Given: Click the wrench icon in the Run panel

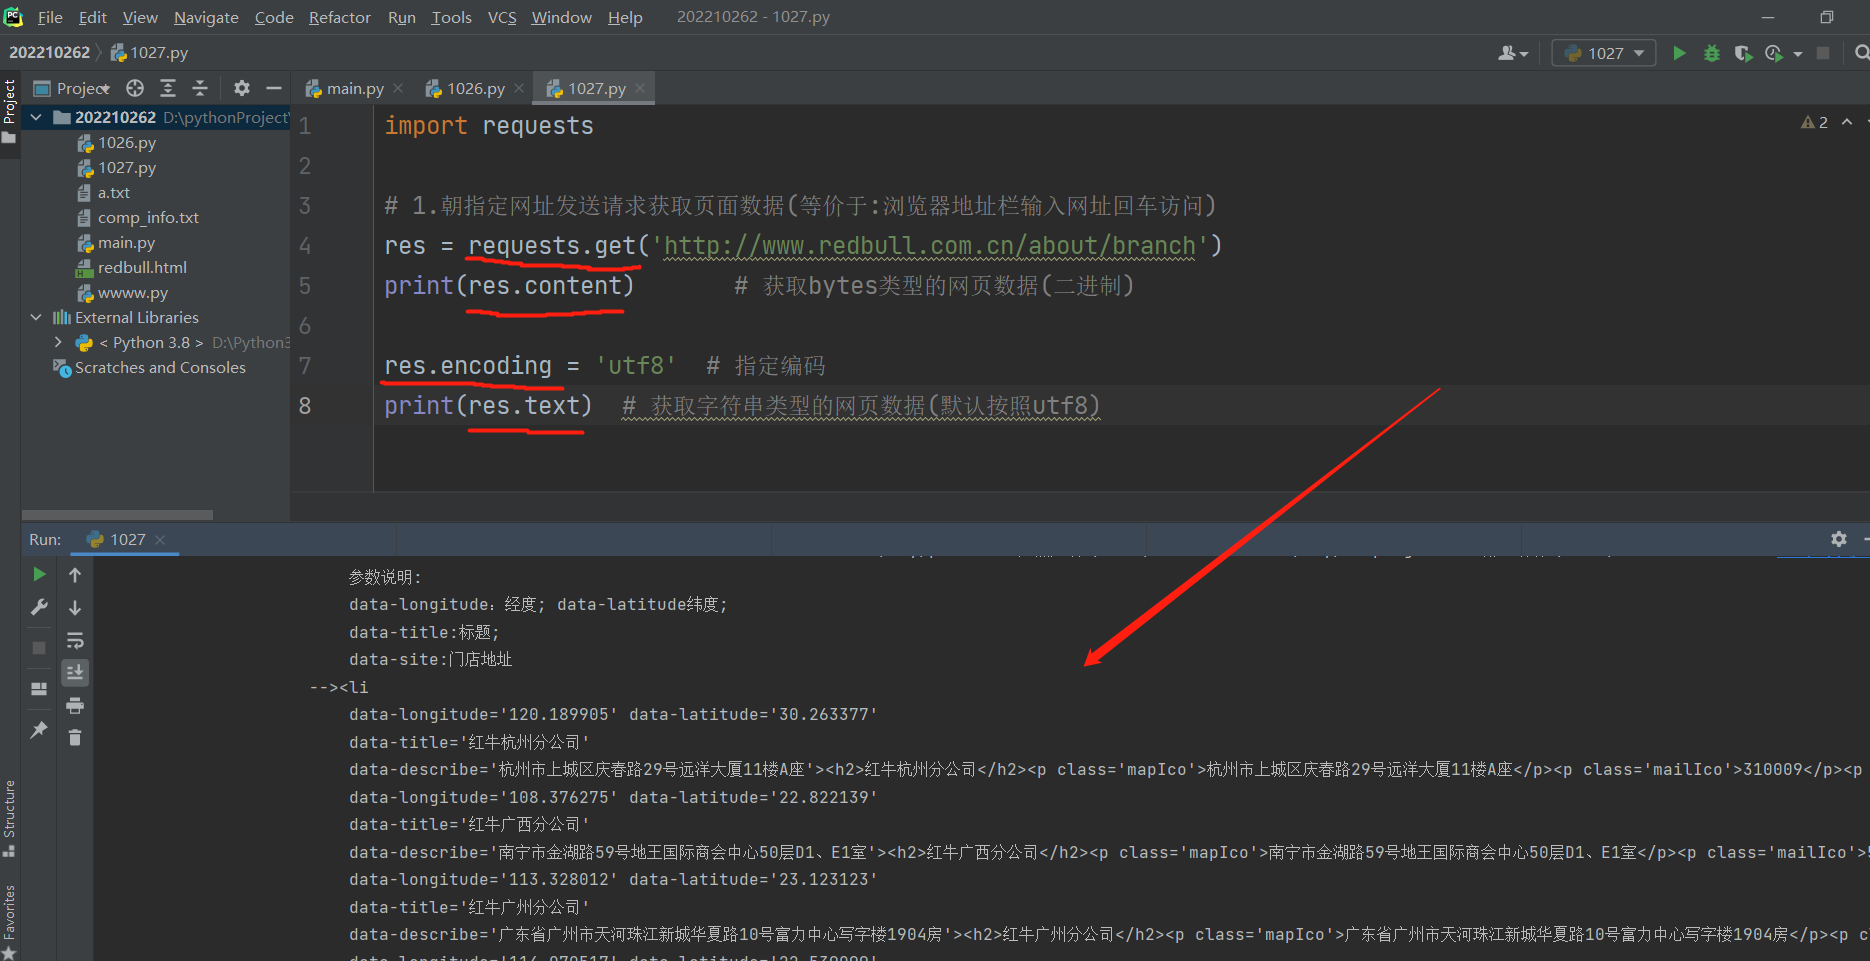Looking at the screenshot, I should (39, 607).
